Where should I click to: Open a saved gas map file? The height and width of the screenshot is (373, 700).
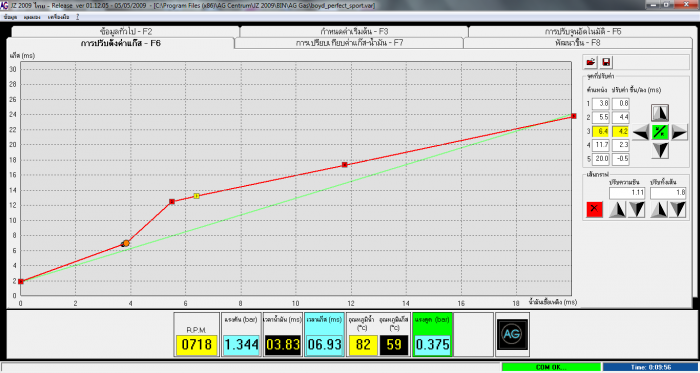click(591, 62)
